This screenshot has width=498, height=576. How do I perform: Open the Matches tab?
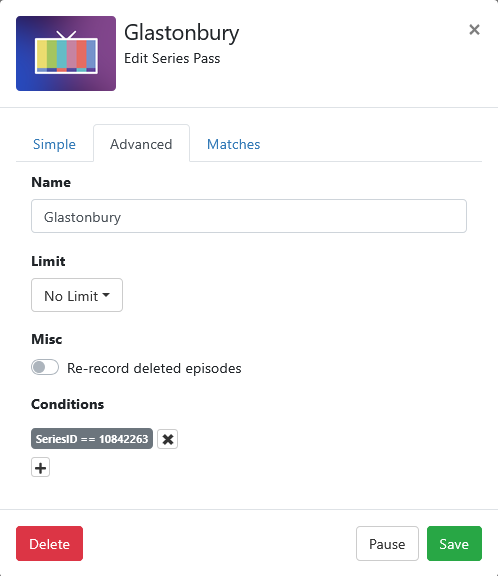coord(234,144)
